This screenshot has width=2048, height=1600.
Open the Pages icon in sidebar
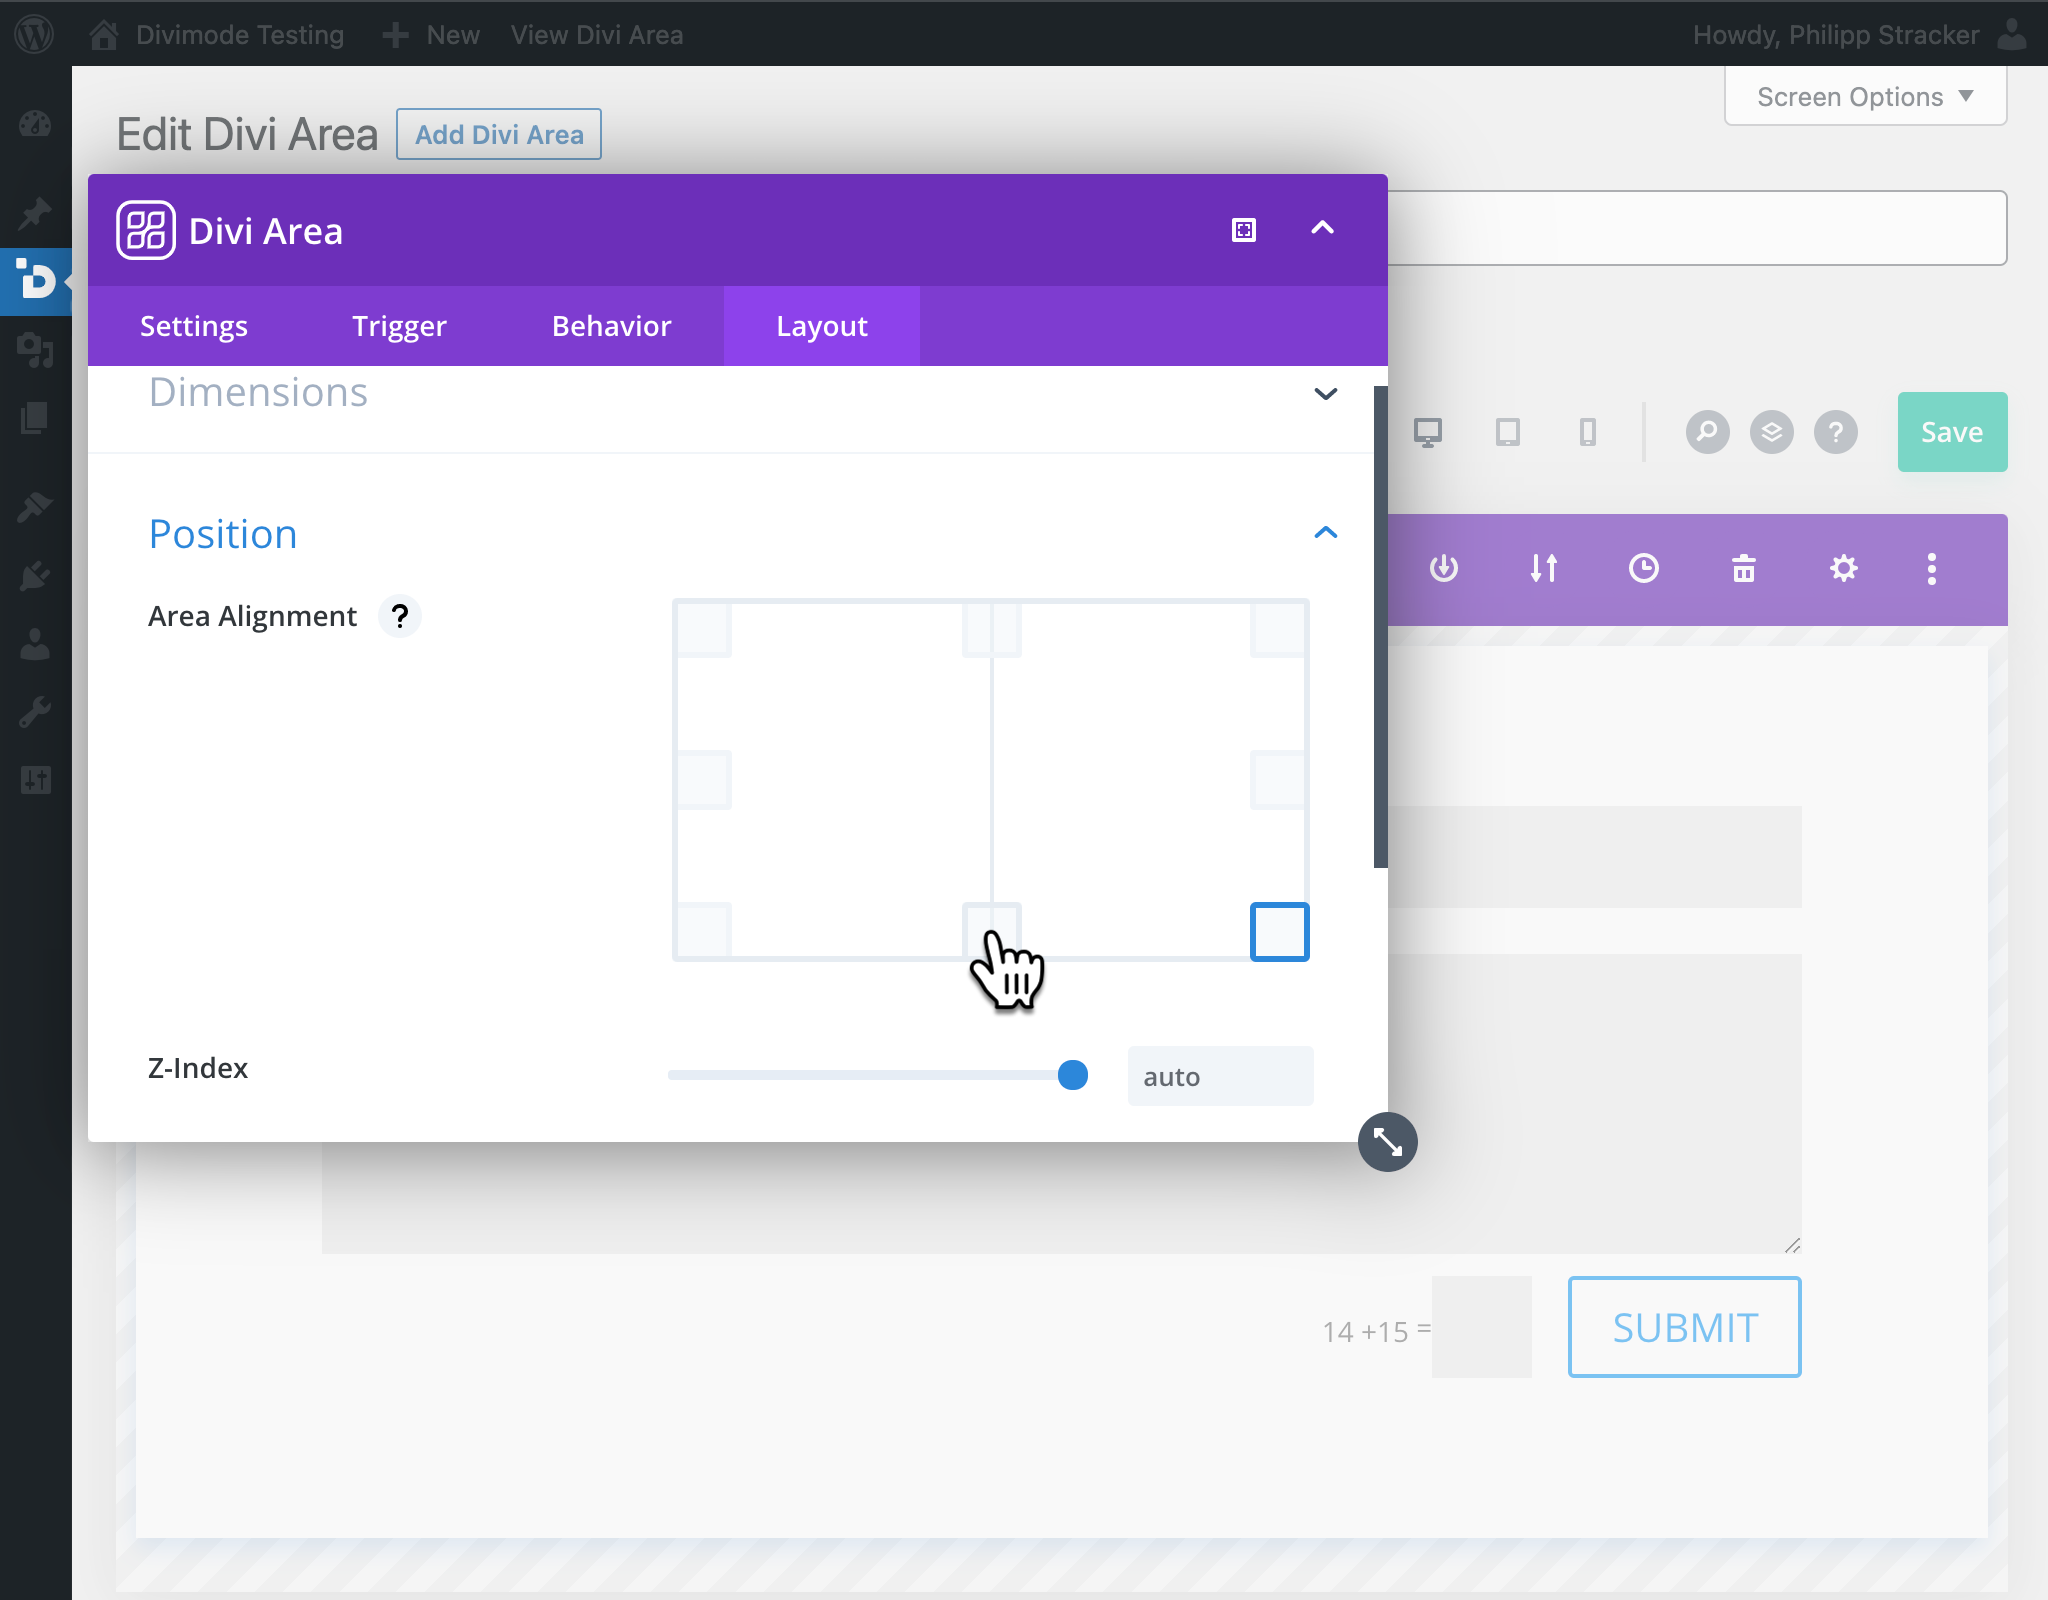point(35,418)
